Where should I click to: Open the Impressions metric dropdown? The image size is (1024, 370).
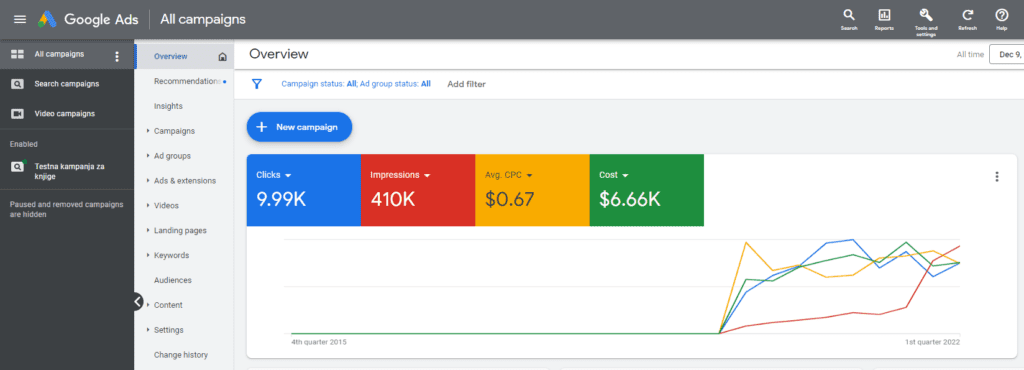tap(427, 176)
